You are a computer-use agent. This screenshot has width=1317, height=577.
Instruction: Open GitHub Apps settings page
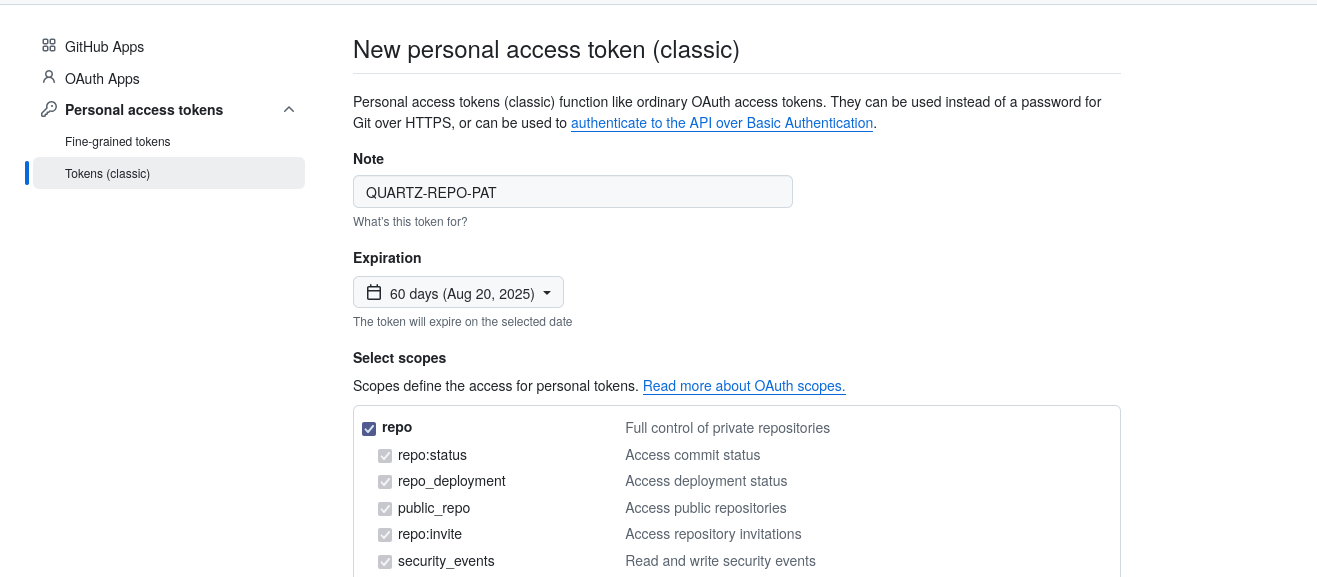pos(104,47)
